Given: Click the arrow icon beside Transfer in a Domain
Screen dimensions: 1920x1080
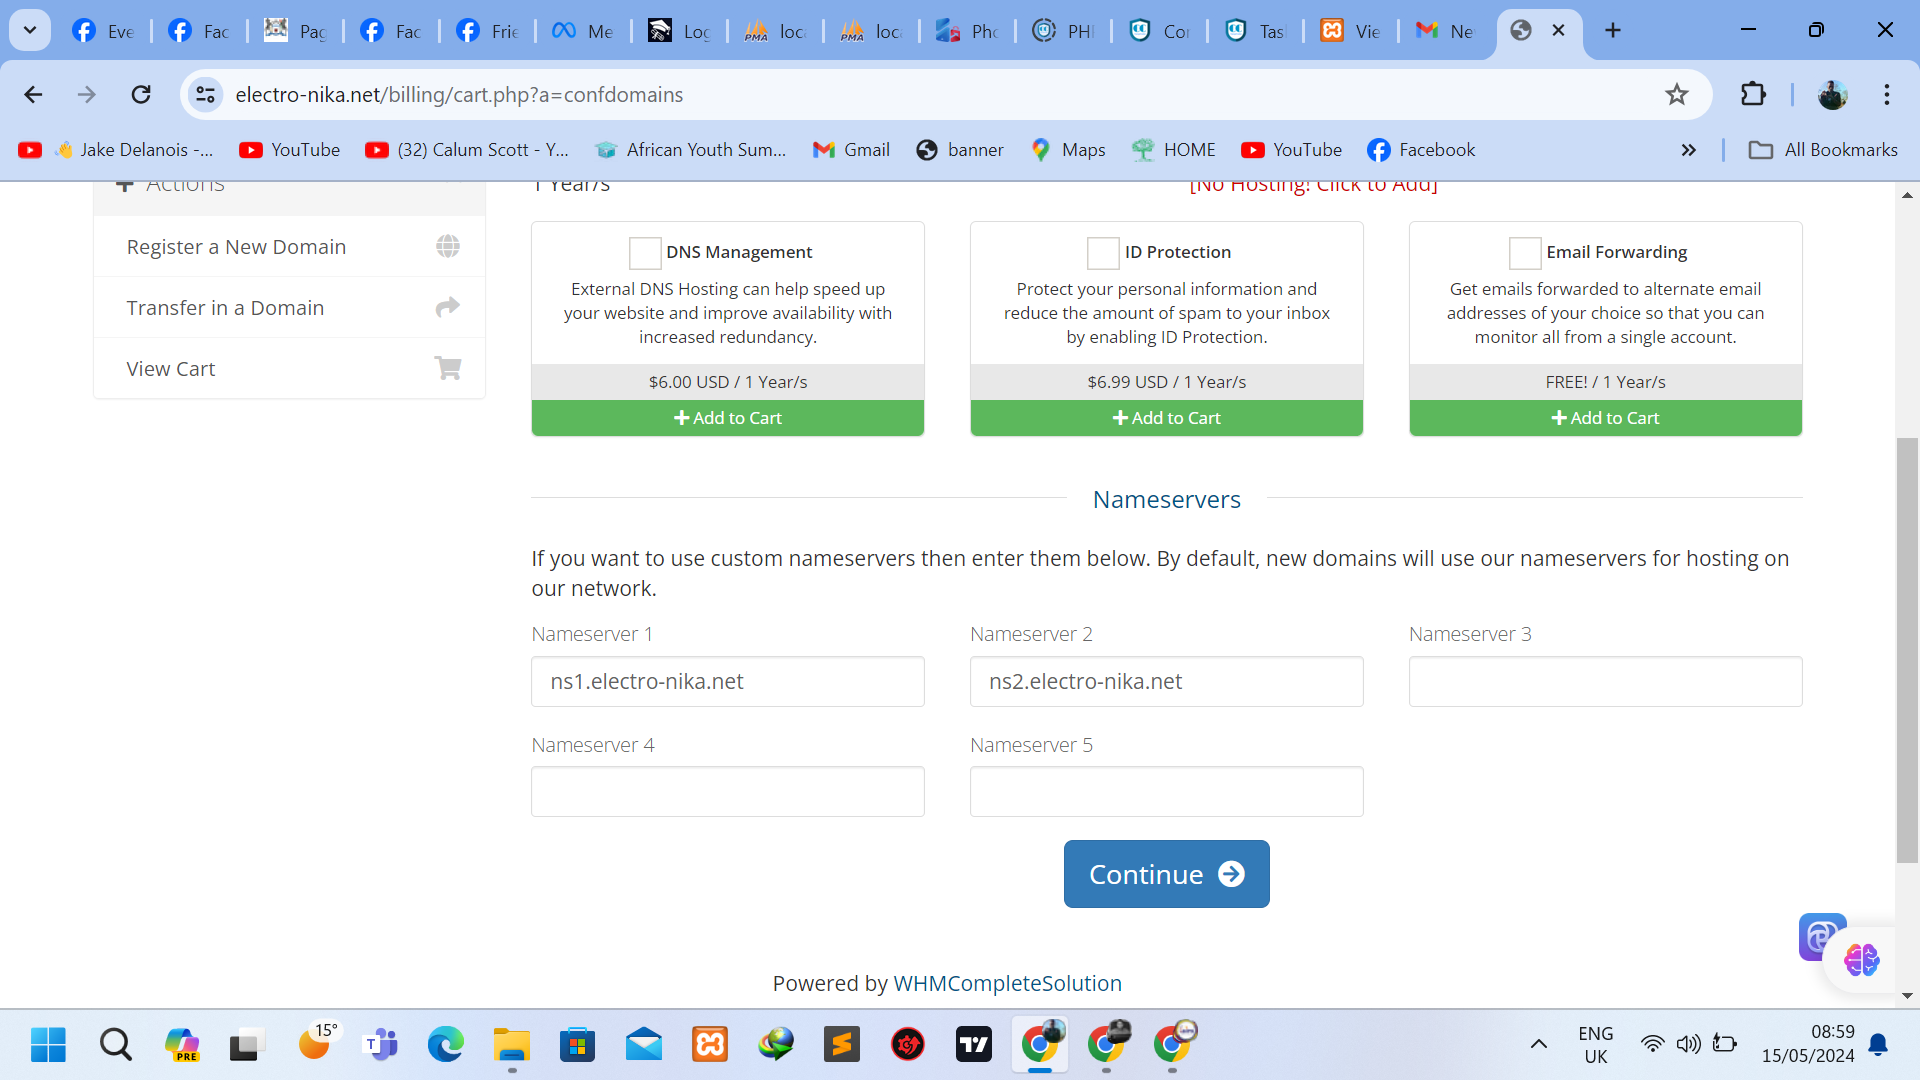Looking at the screenshot, I should coord(448,307).
